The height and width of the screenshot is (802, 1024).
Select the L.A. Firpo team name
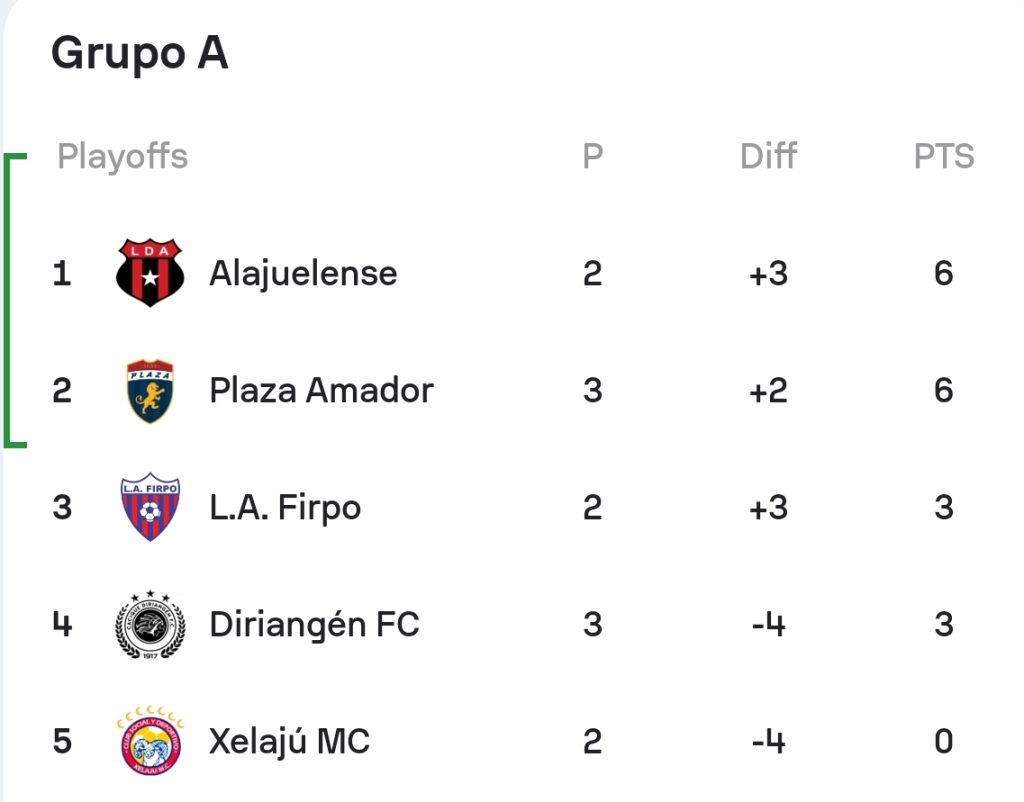285,508
